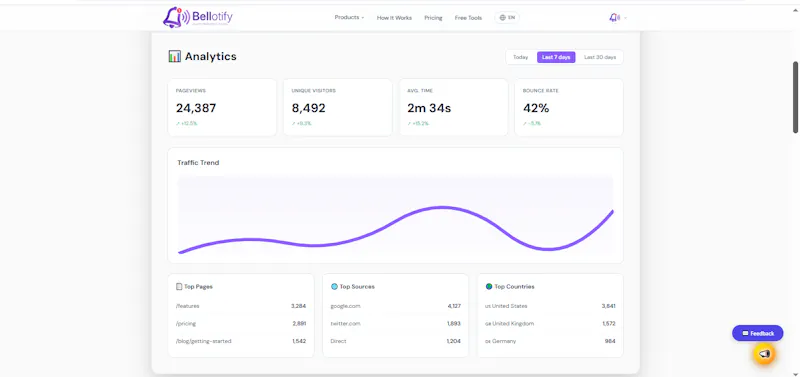Click the 3,284 features count

298,306
